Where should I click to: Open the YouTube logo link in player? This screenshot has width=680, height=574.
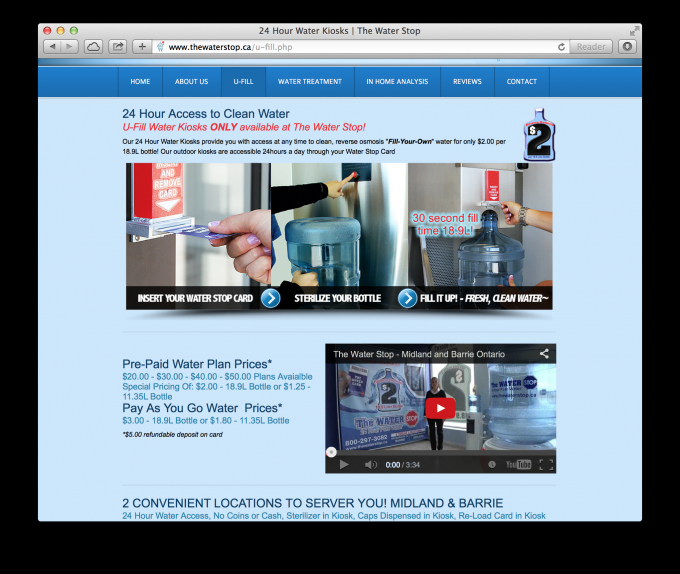[518, 464]
